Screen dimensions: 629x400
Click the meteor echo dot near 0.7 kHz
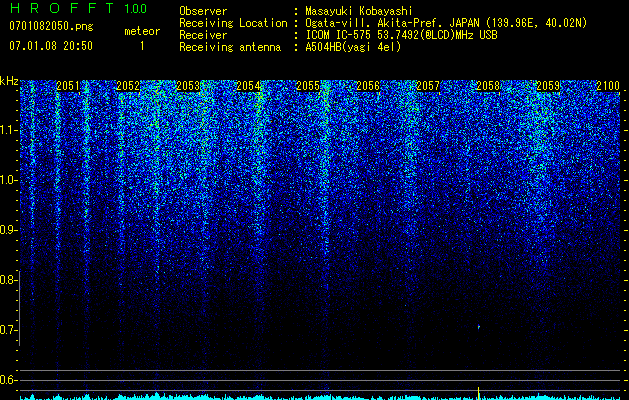click(x=479, y=327)
